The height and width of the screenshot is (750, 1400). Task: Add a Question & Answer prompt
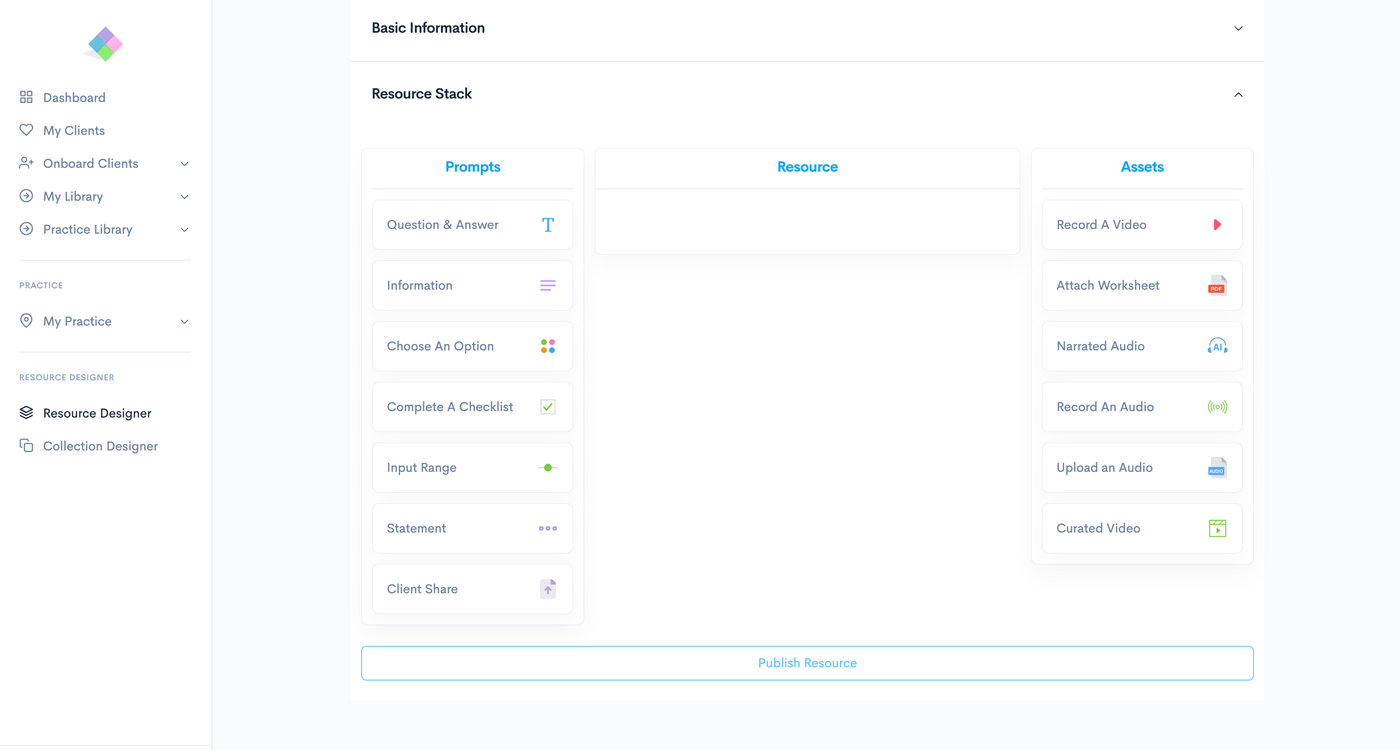point(473,225)
